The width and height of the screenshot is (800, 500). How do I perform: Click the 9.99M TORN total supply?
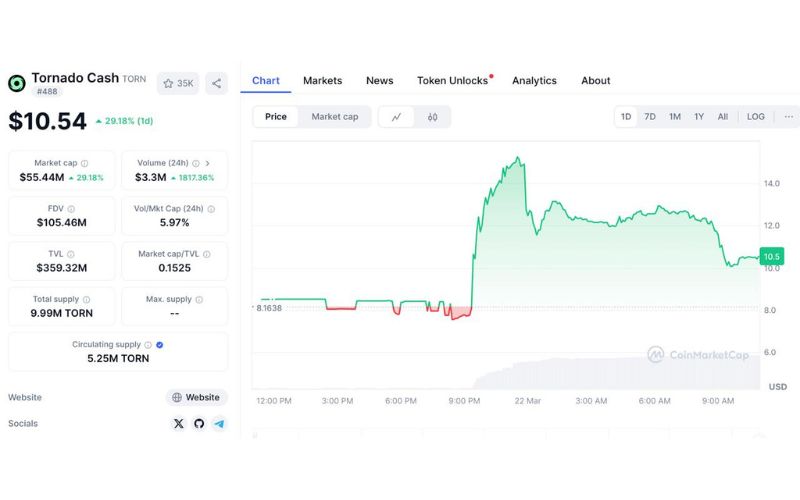(x=62, y=313)
